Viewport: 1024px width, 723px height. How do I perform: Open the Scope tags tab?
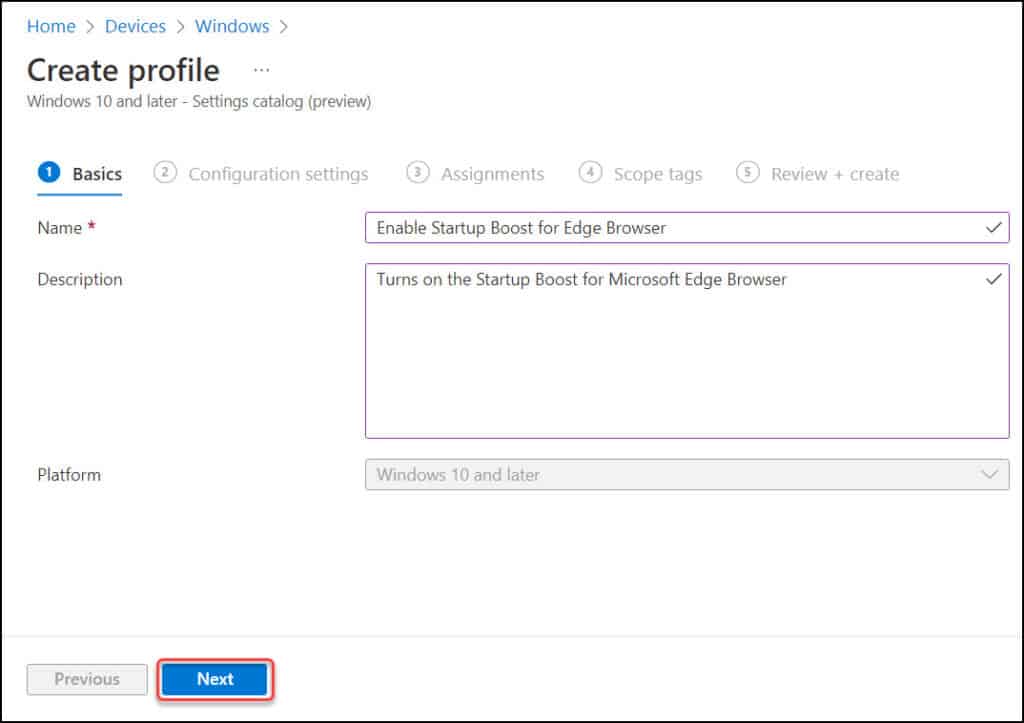641,174
